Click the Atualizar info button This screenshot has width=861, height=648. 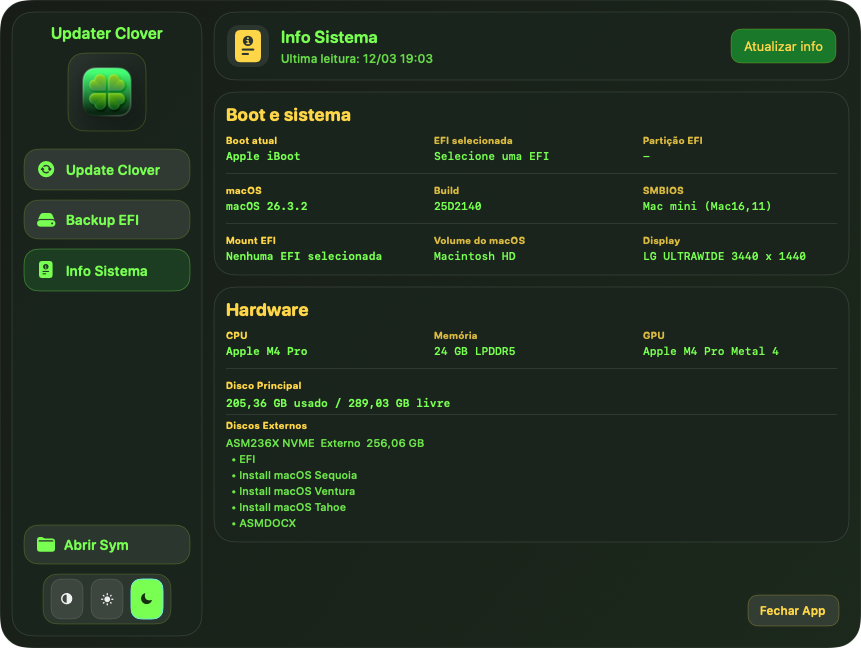click(783, 46)
